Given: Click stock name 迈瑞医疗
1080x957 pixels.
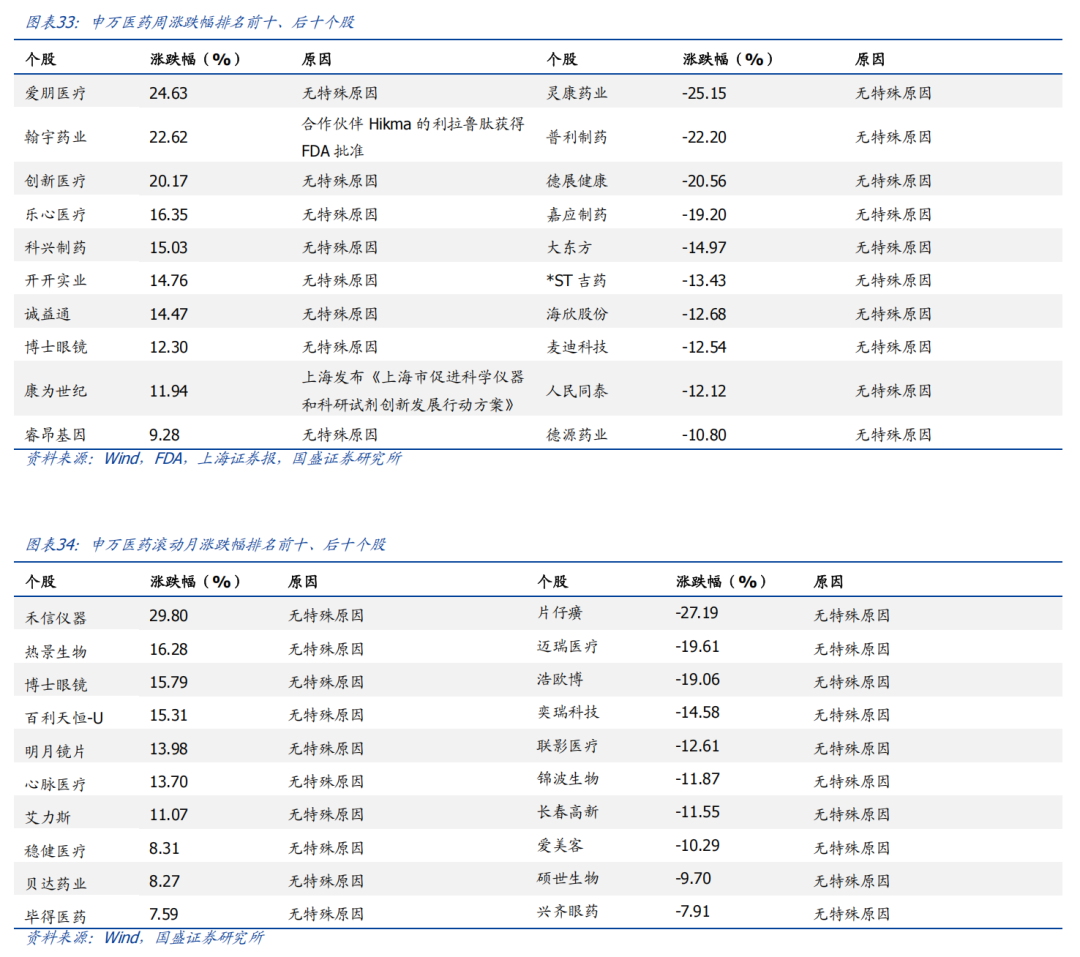Looking at the screenshot, I should 568,646.
